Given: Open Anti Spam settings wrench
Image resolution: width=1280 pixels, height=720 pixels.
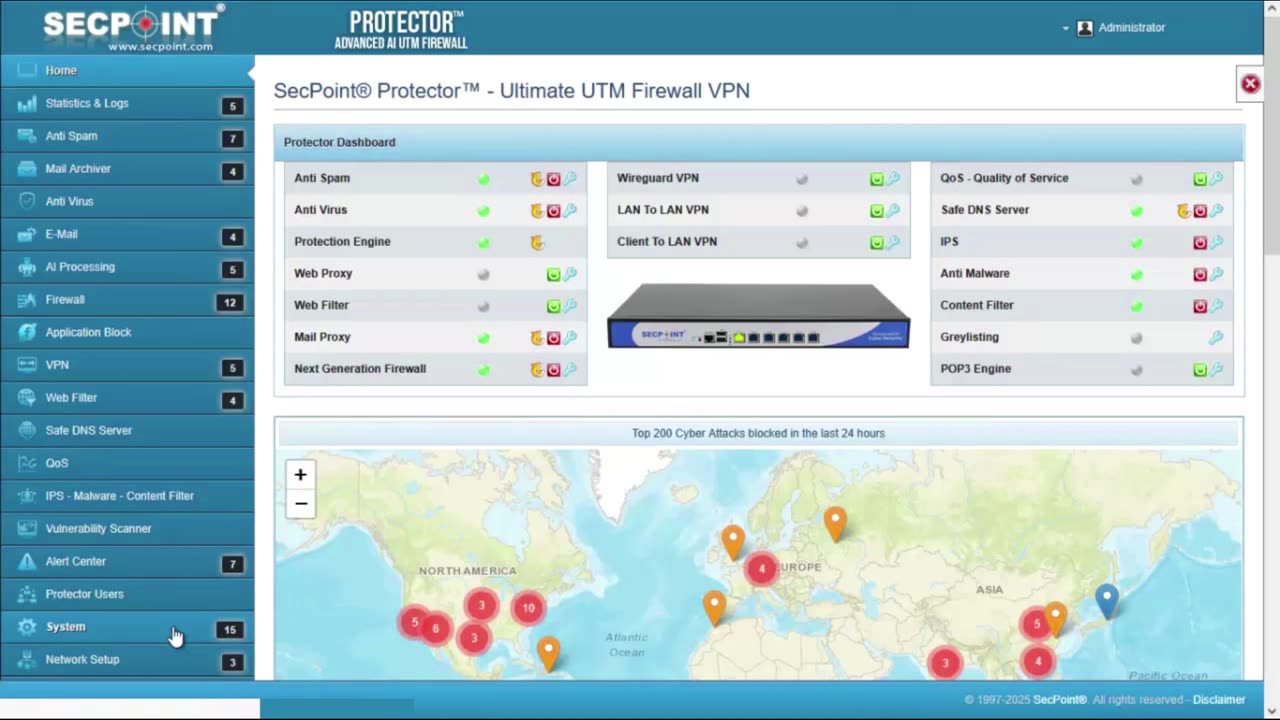Looking at the screenshot, I should click(x=570, y=179).
